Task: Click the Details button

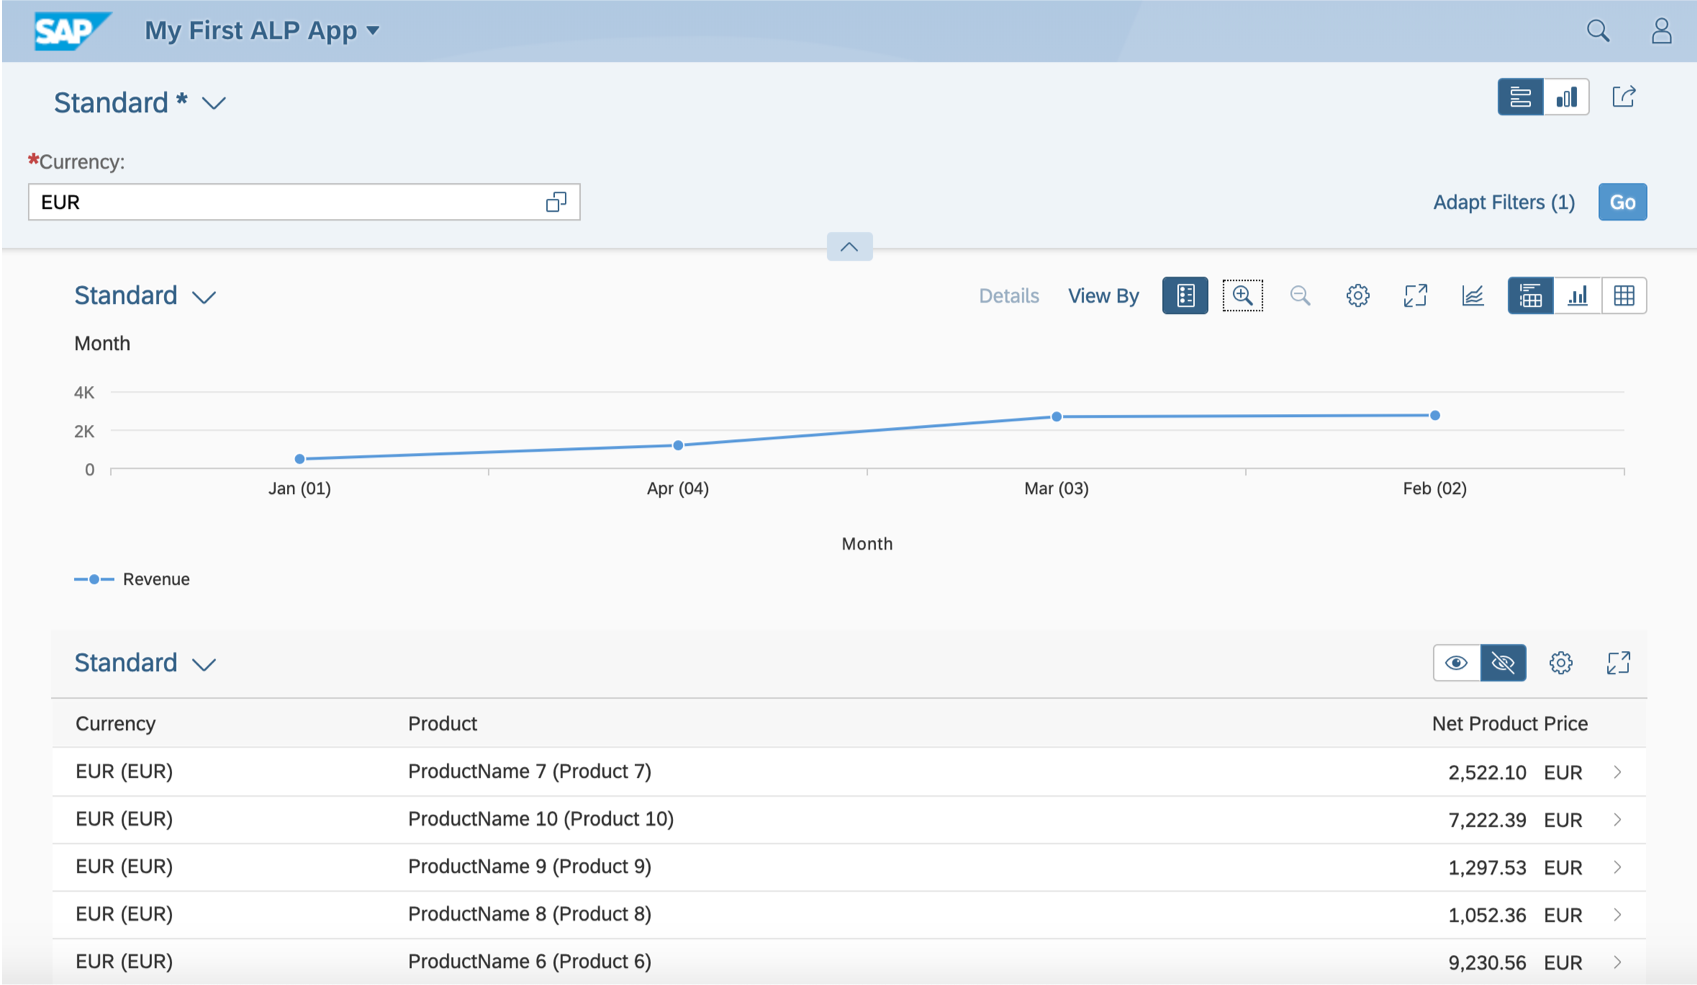Action: click(1009, 296)
